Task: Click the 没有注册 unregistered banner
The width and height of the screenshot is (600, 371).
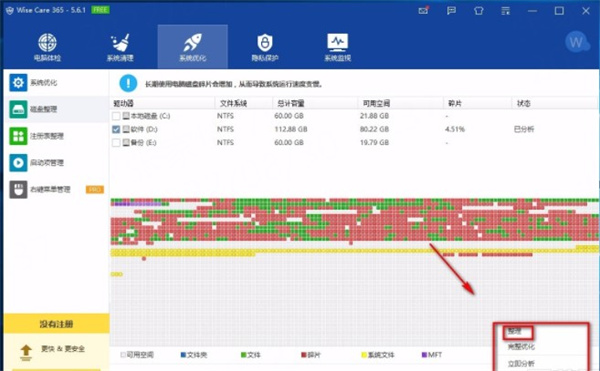Action: tap(56, 324)
